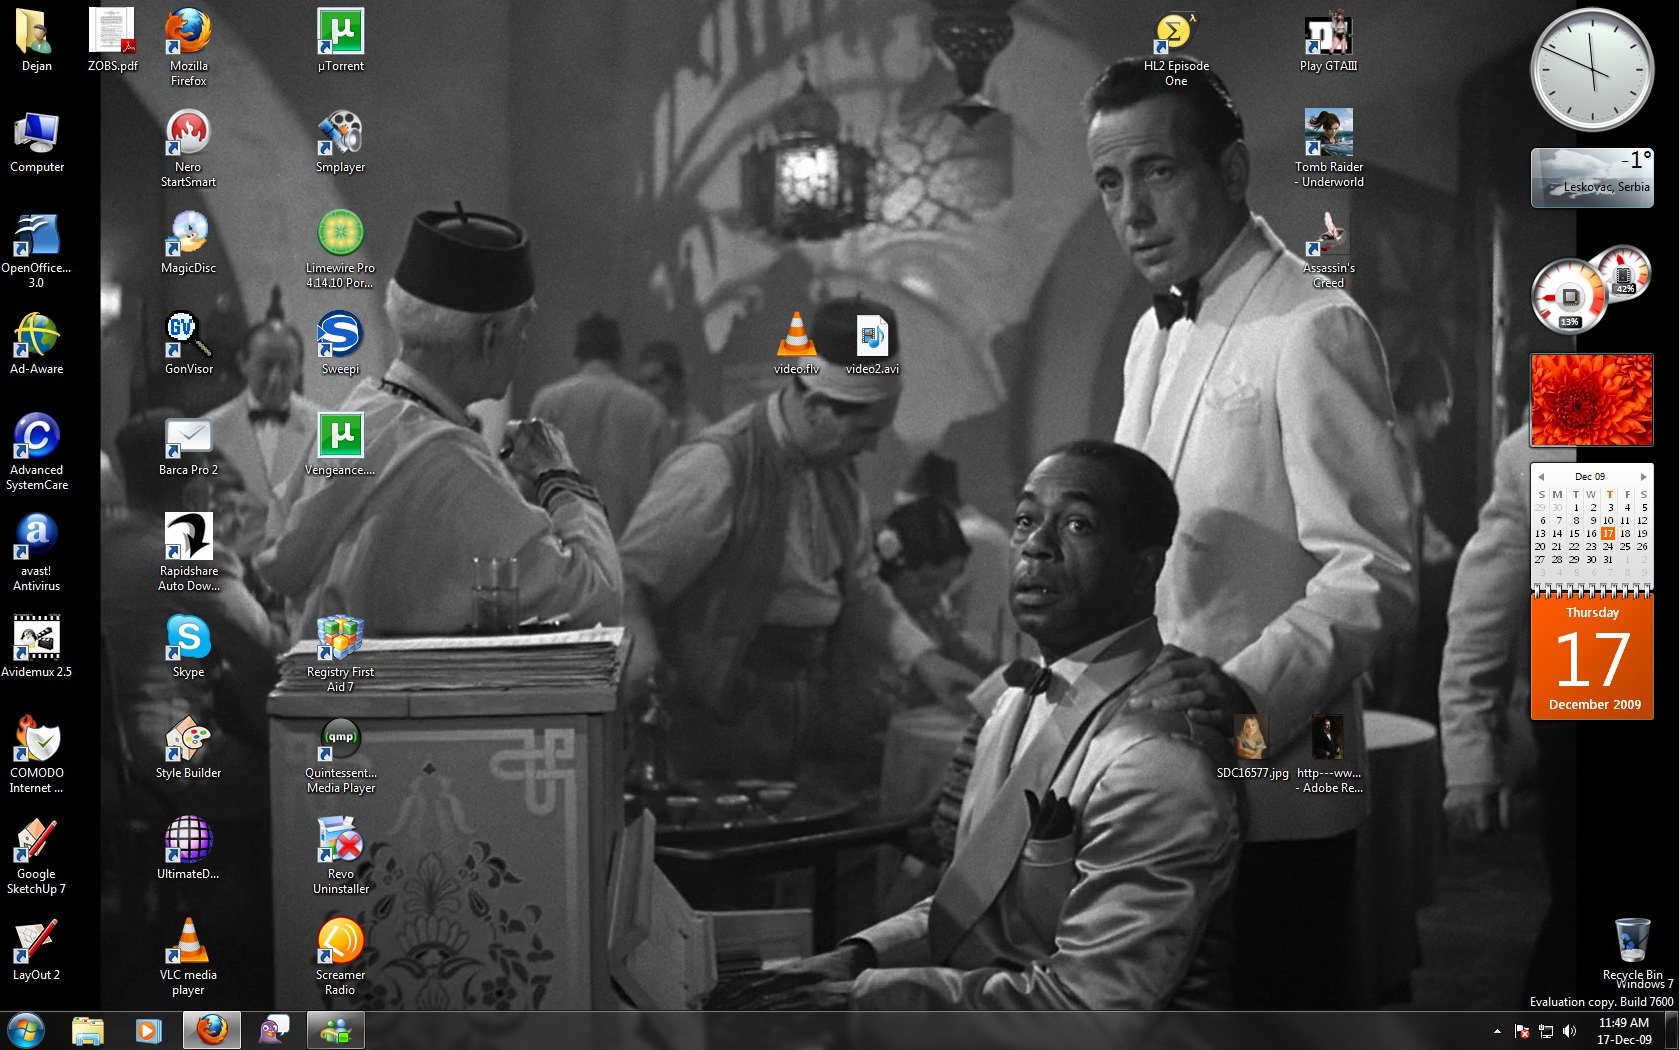Launch Advanced SystemCare

pos(36,451)
